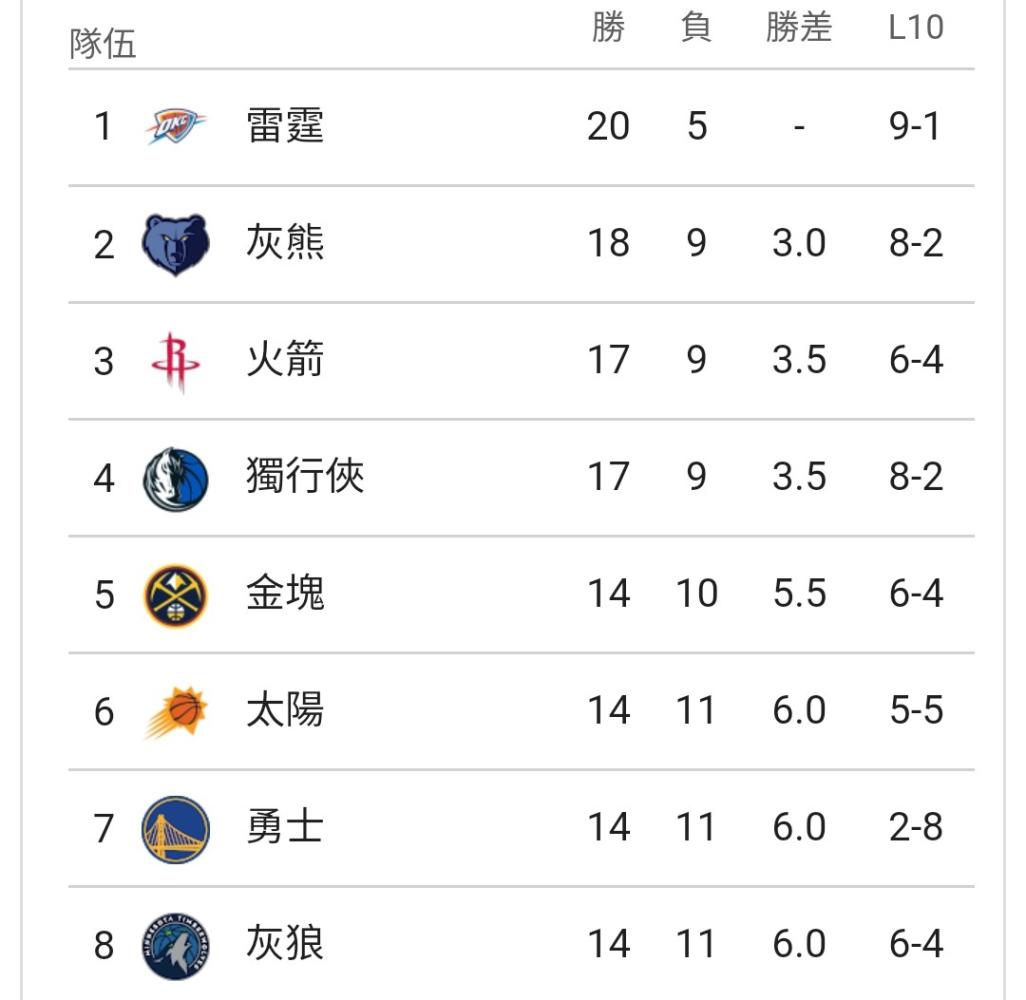Image resolution: width=1026 pixels, height=1000 pixels.
Task: Click the Grizzlies (灰熊) bear logo
Action: point(175,244)
